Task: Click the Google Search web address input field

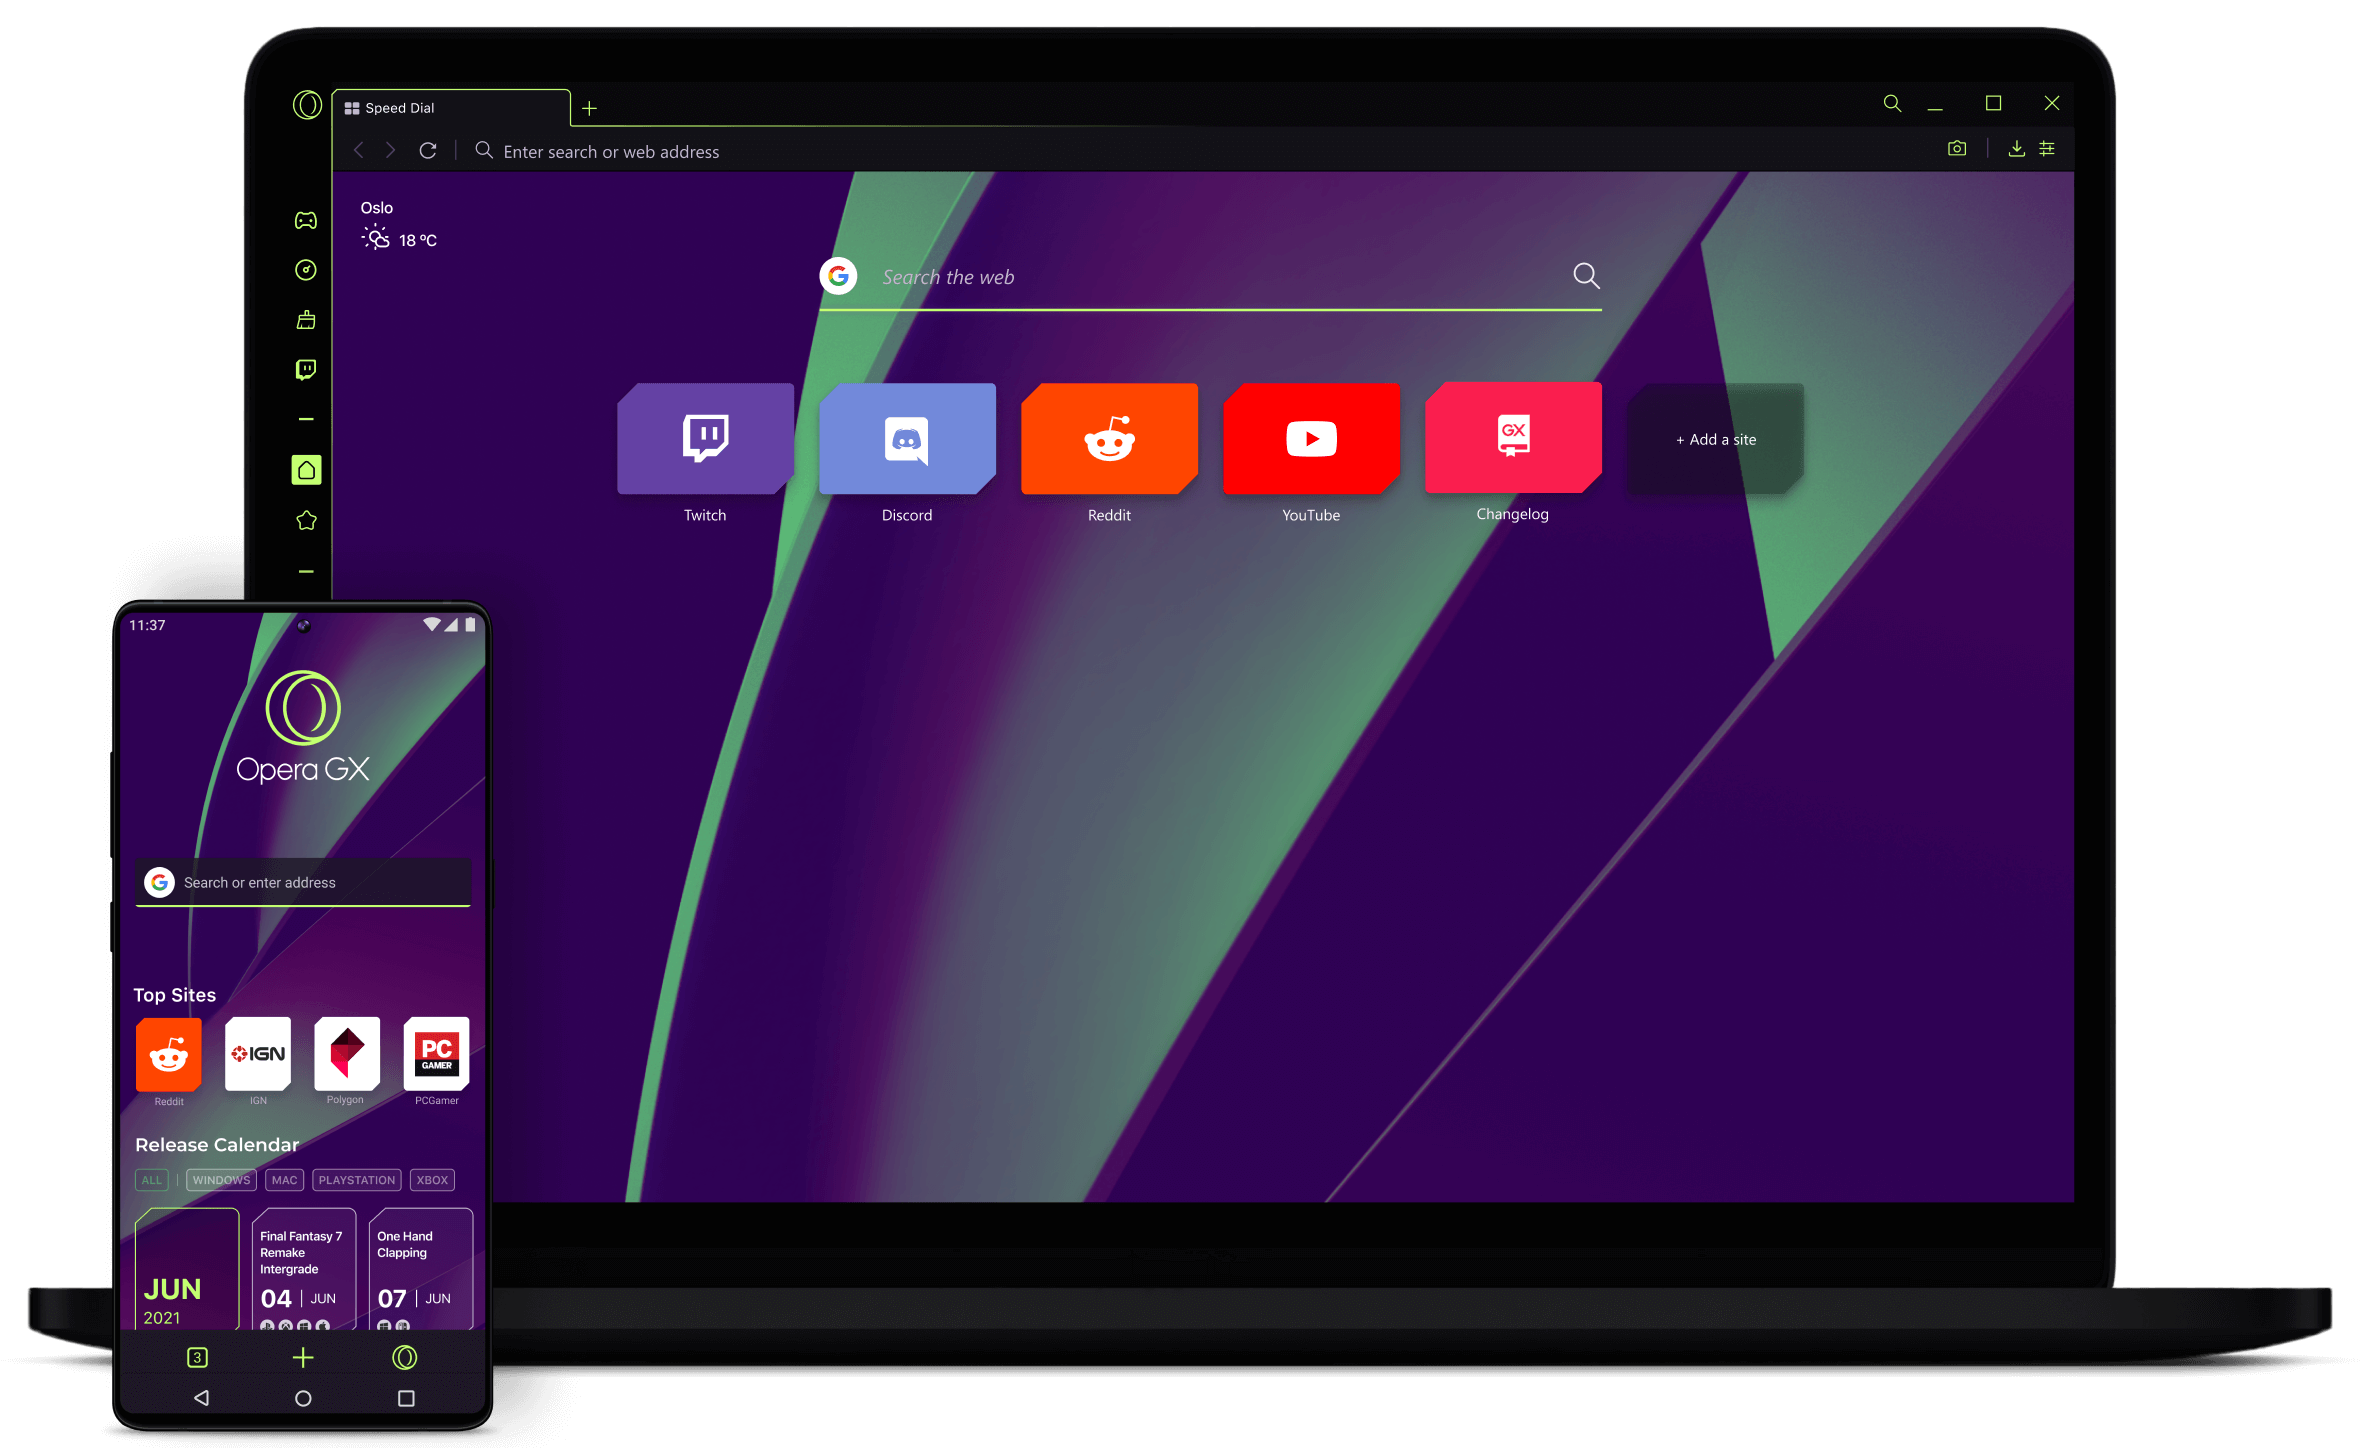Action: click(1211, 277)
